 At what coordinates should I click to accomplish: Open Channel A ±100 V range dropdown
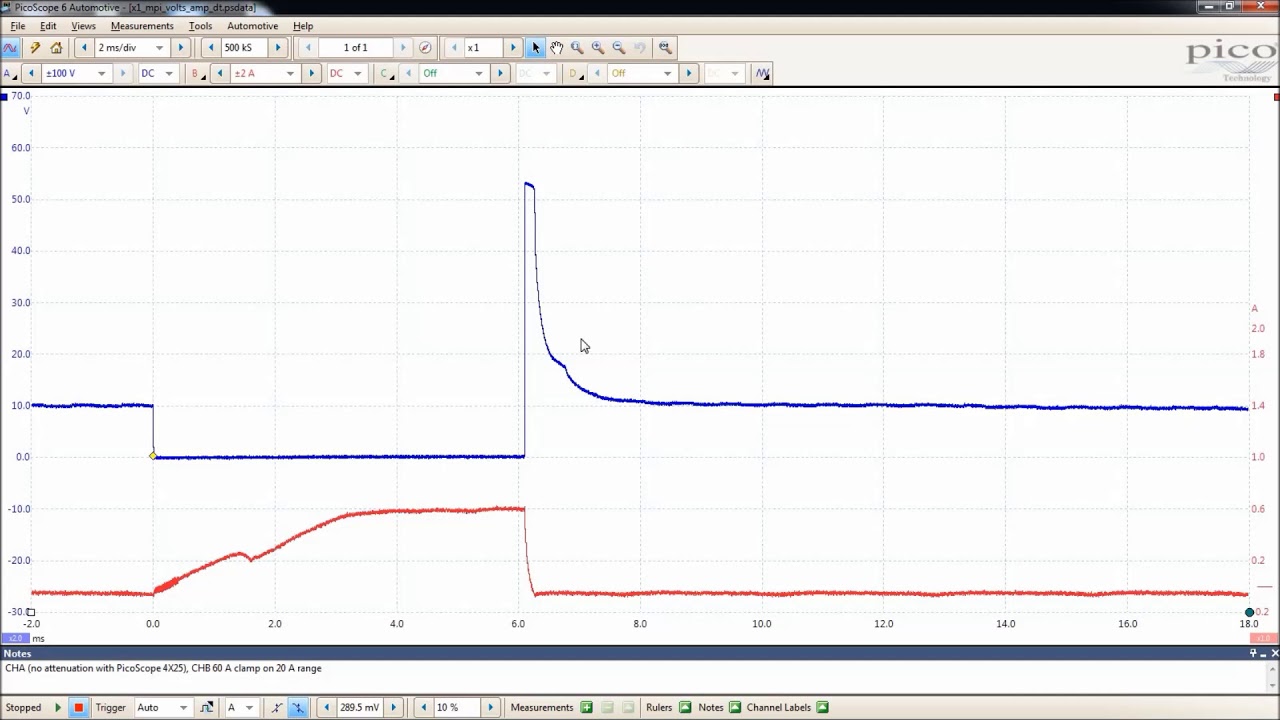tap(101, 73)
